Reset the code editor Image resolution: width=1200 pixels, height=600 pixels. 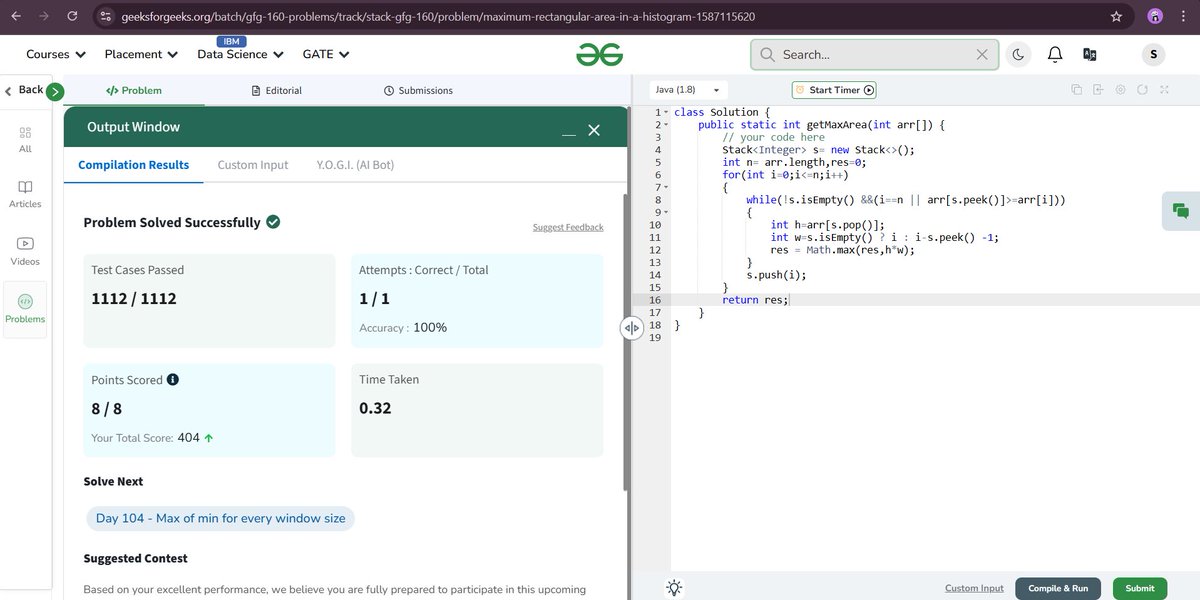click(x=1142, y=89)
